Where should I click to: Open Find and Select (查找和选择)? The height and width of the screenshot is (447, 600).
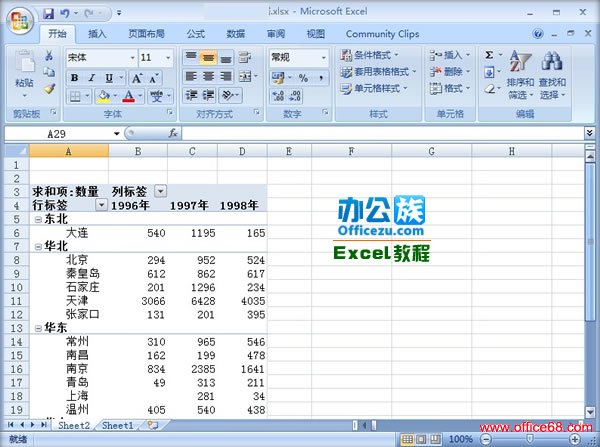click(x=552, y=75)
